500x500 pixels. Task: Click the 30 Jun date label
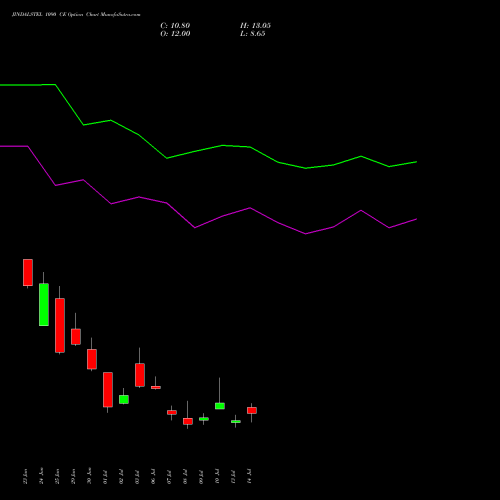coord(89,476)
